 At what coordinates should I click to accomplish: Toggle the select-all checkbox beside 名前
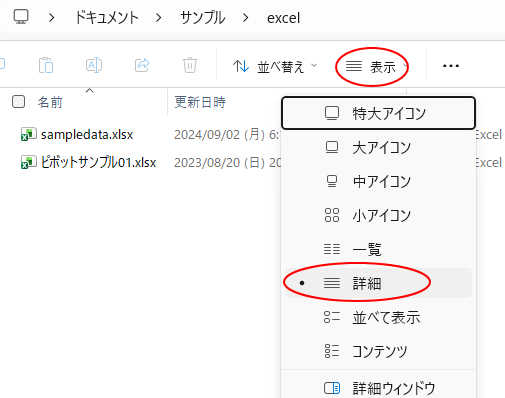pos(18,102)
